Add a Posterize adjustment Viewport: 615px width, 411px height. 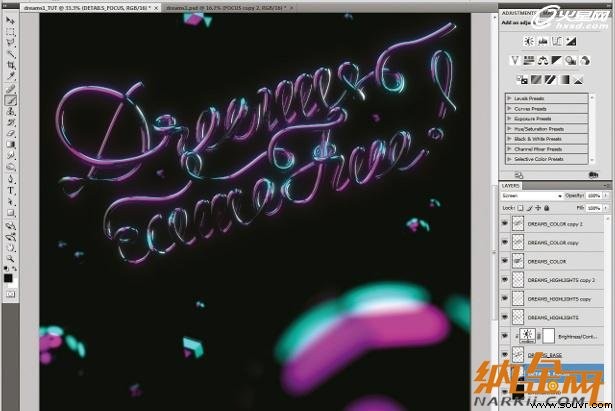pyautogui.click(x=536, y=80)
